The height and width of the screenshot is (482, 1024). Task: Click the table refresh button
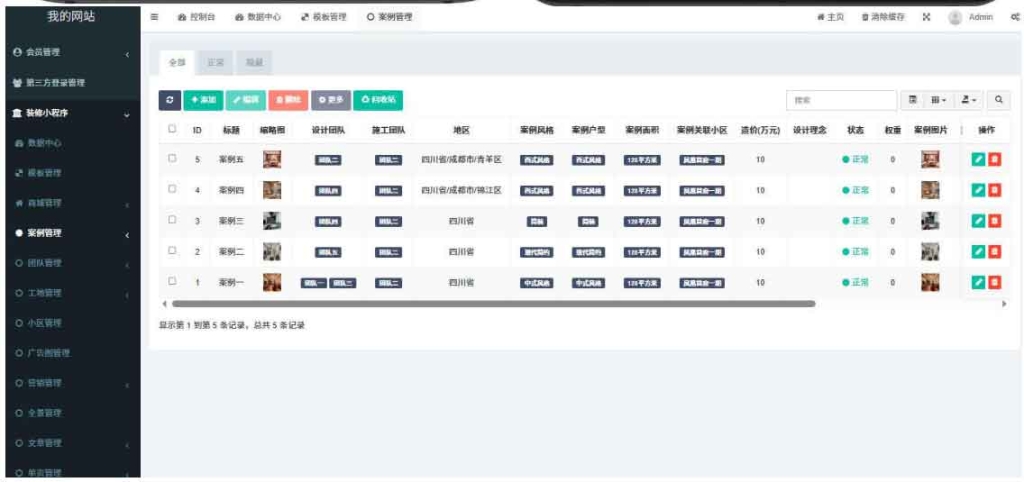[x=170, y=100]
